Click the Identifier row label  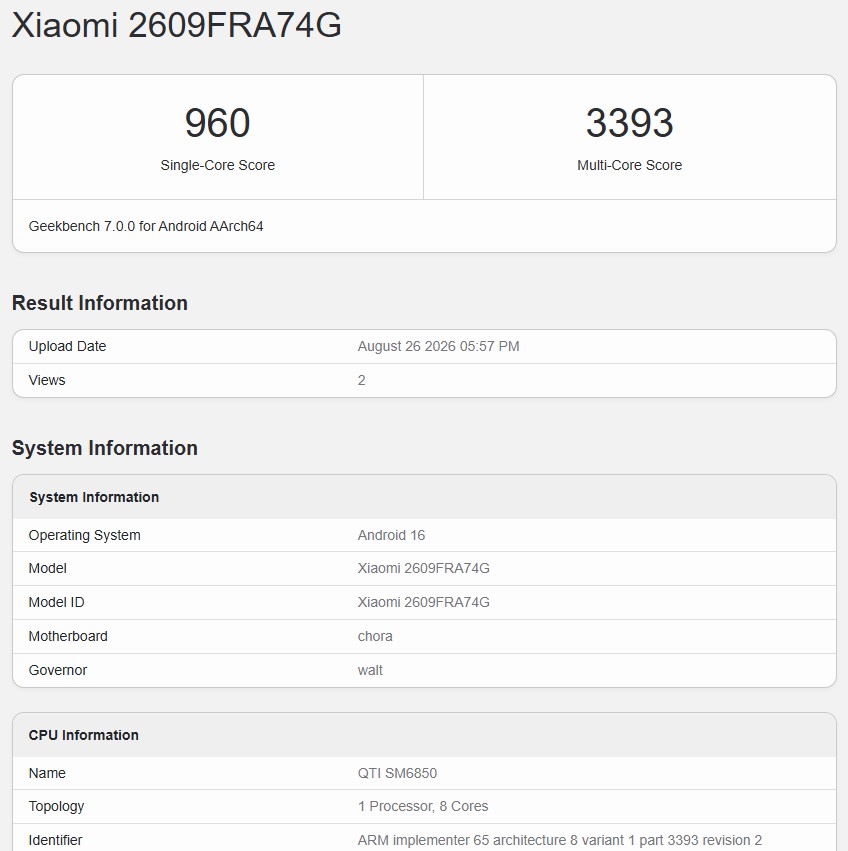point(55,840)
